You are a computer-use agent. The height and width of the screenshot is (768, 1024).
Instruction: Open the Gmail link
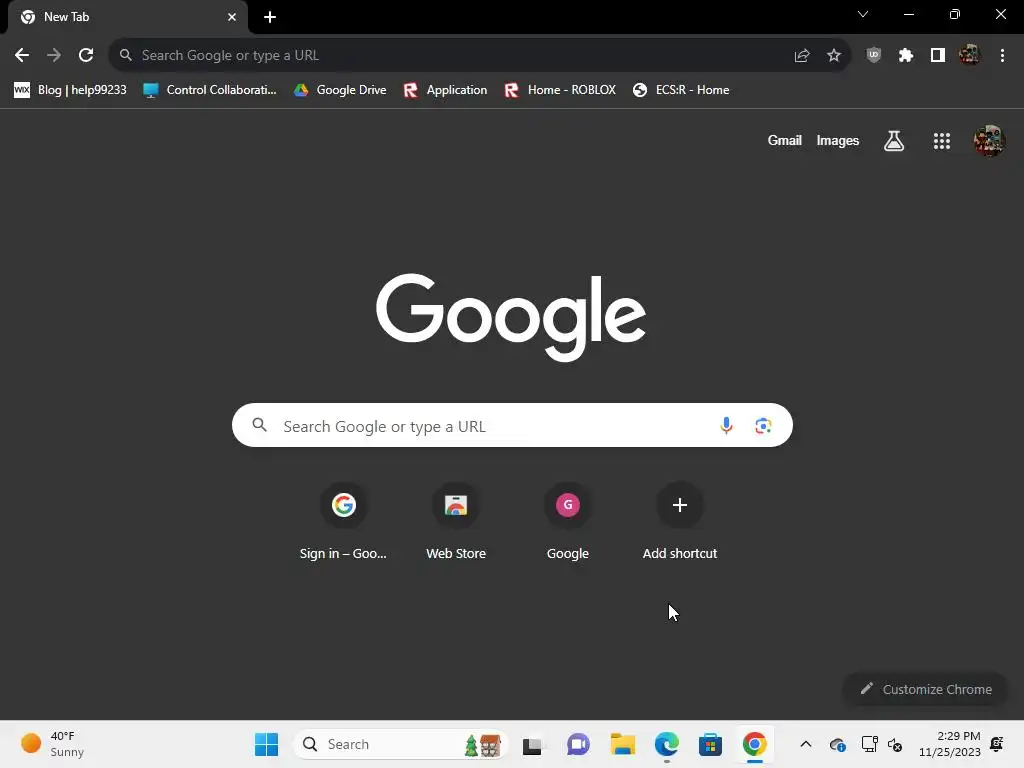(784, 140)
